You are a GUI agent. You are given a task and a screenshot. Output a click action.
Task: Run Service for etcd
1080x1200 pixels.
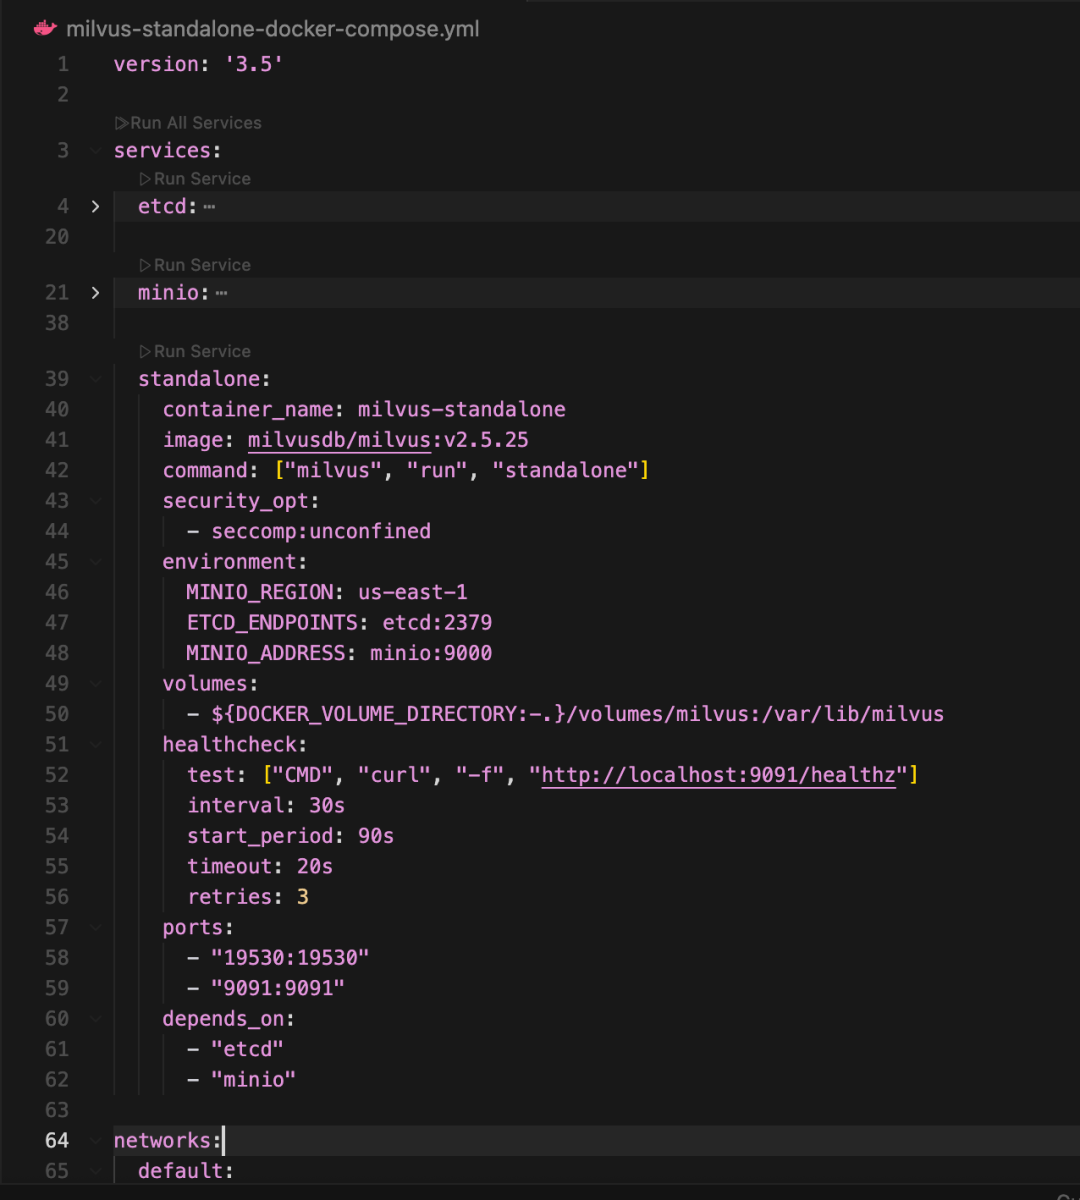coord(195,179)
